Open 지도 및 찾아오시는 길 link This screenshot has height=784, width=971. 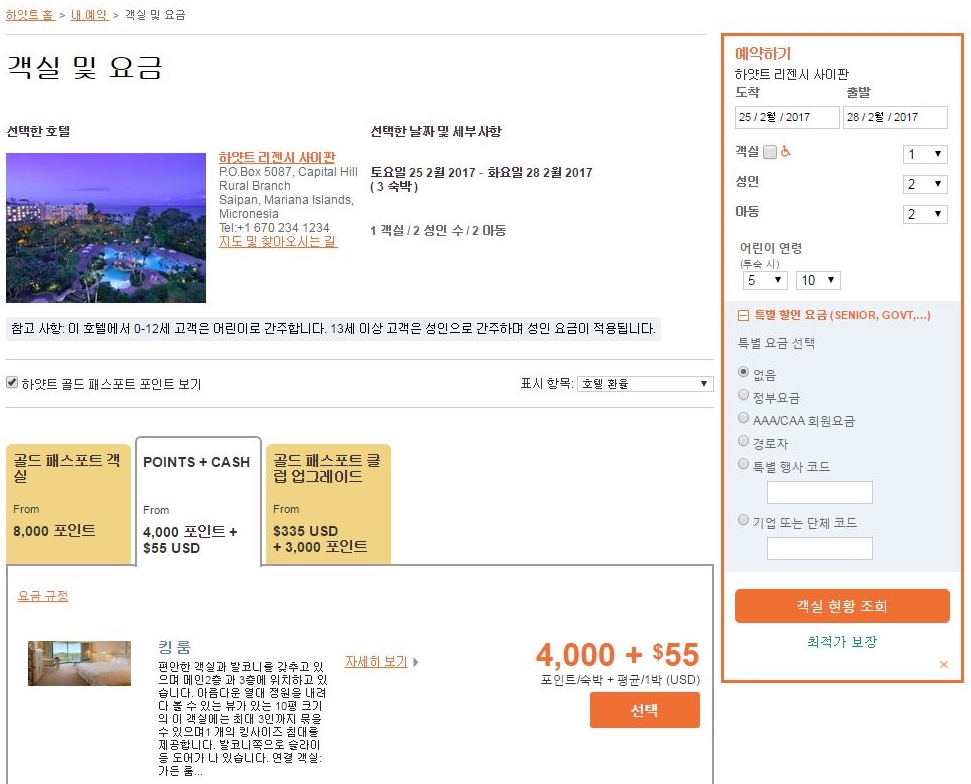point(278,242)
